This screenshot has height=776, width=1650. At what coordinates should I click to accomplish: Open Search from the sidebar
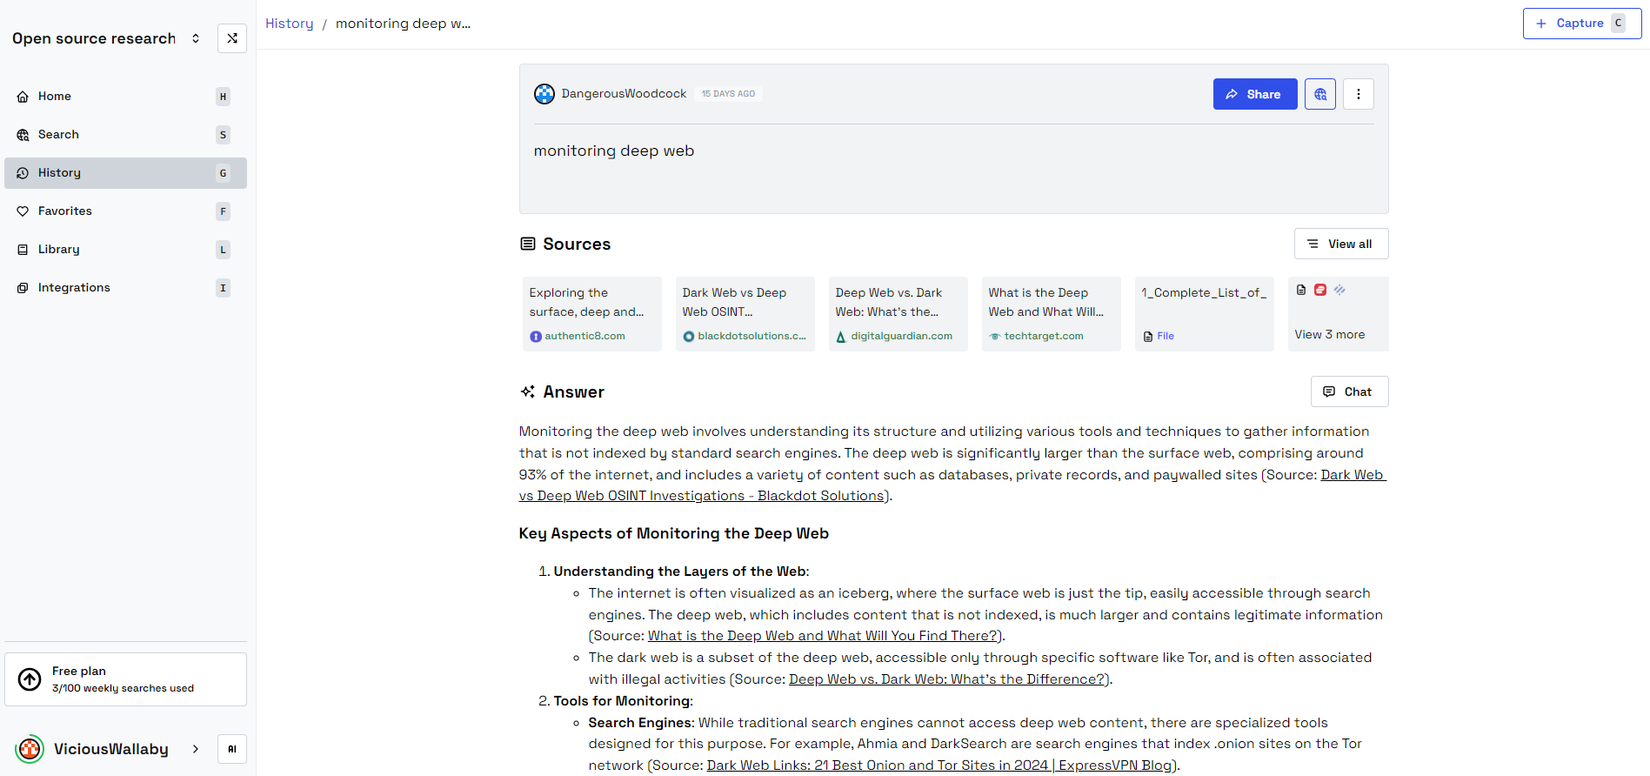[x=58, y=134]
